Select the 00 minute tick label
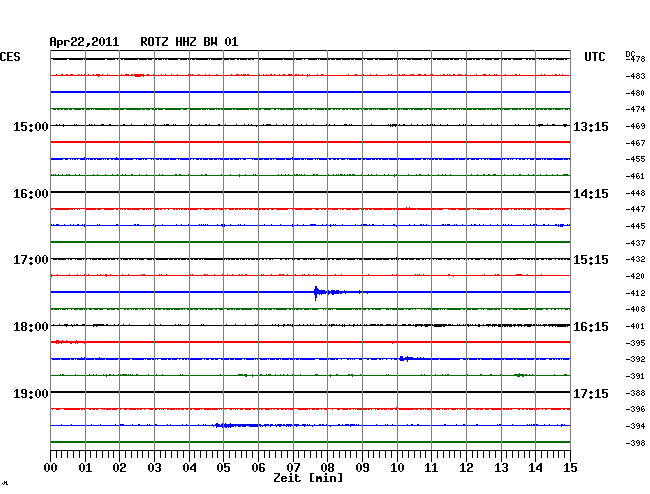The height and width of the screenshot is (494, 650). click(51, 468)
